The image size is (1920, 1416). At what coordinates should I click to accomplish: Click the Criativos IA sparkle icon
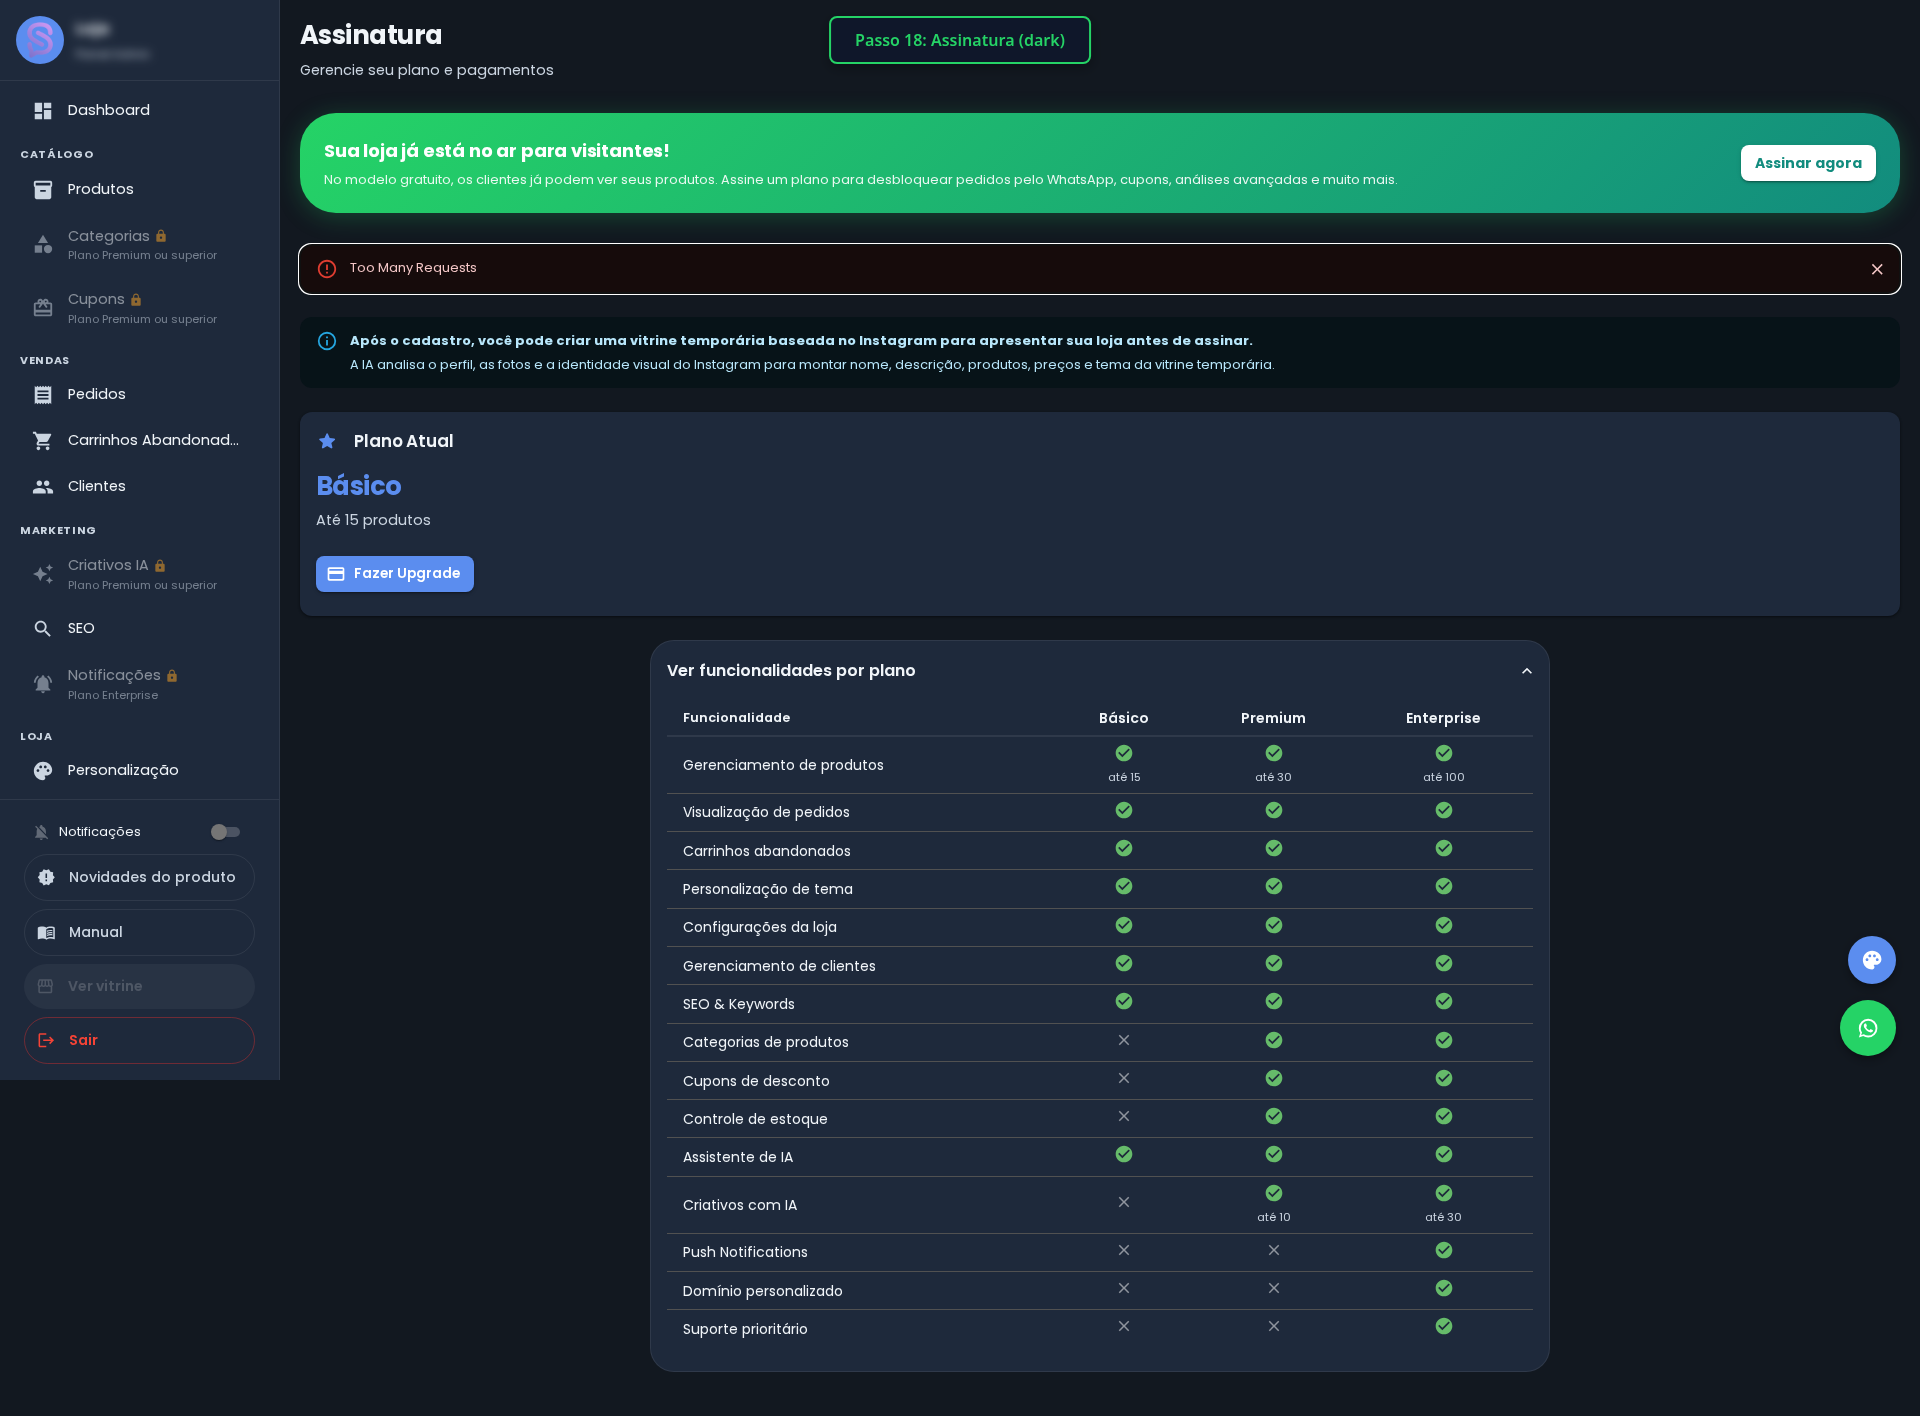click(43, 574)
